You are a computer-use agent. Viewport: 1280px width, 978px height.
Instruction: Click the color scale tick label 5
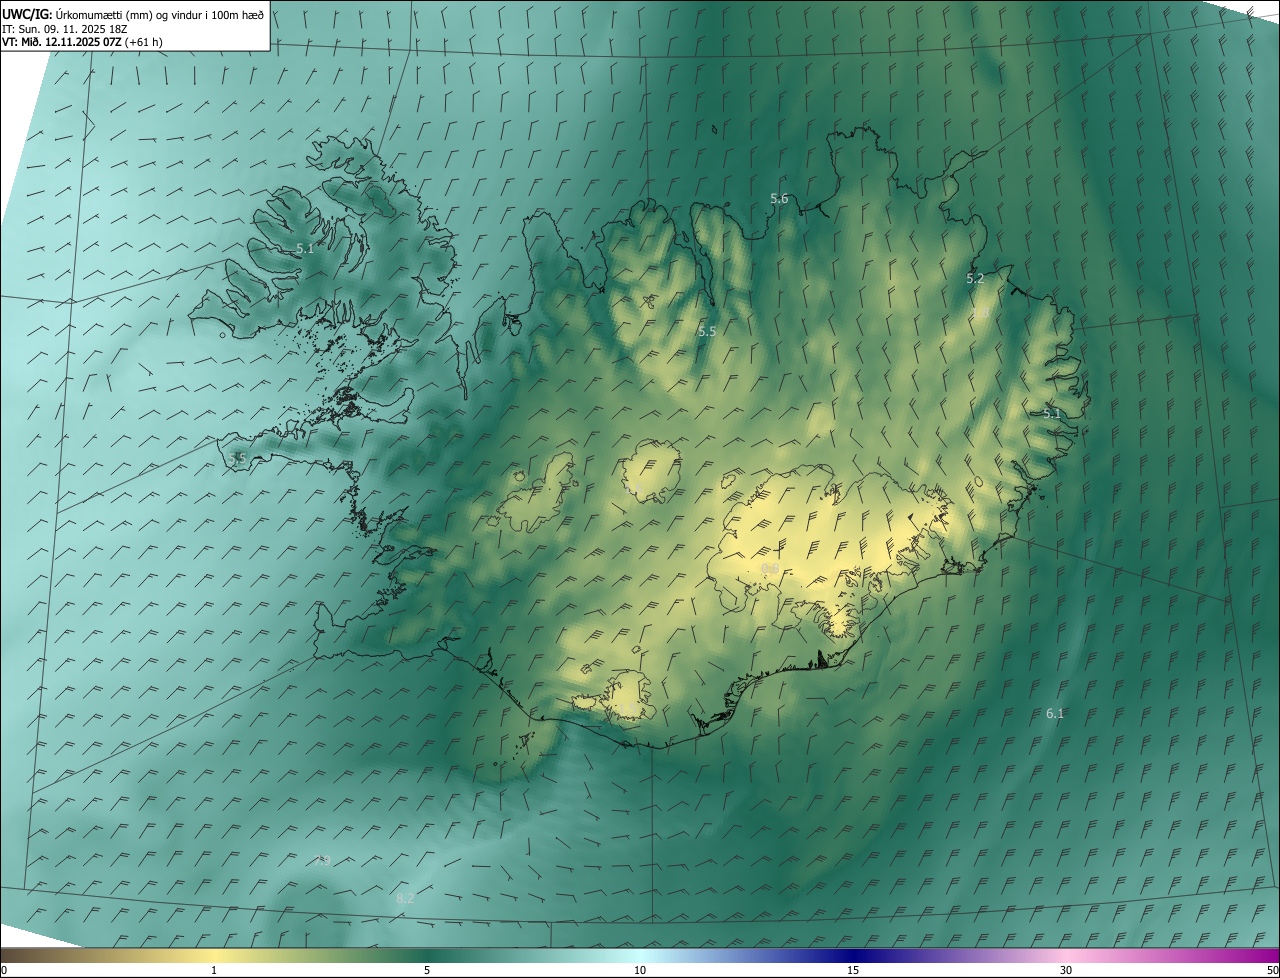point(427,970)
